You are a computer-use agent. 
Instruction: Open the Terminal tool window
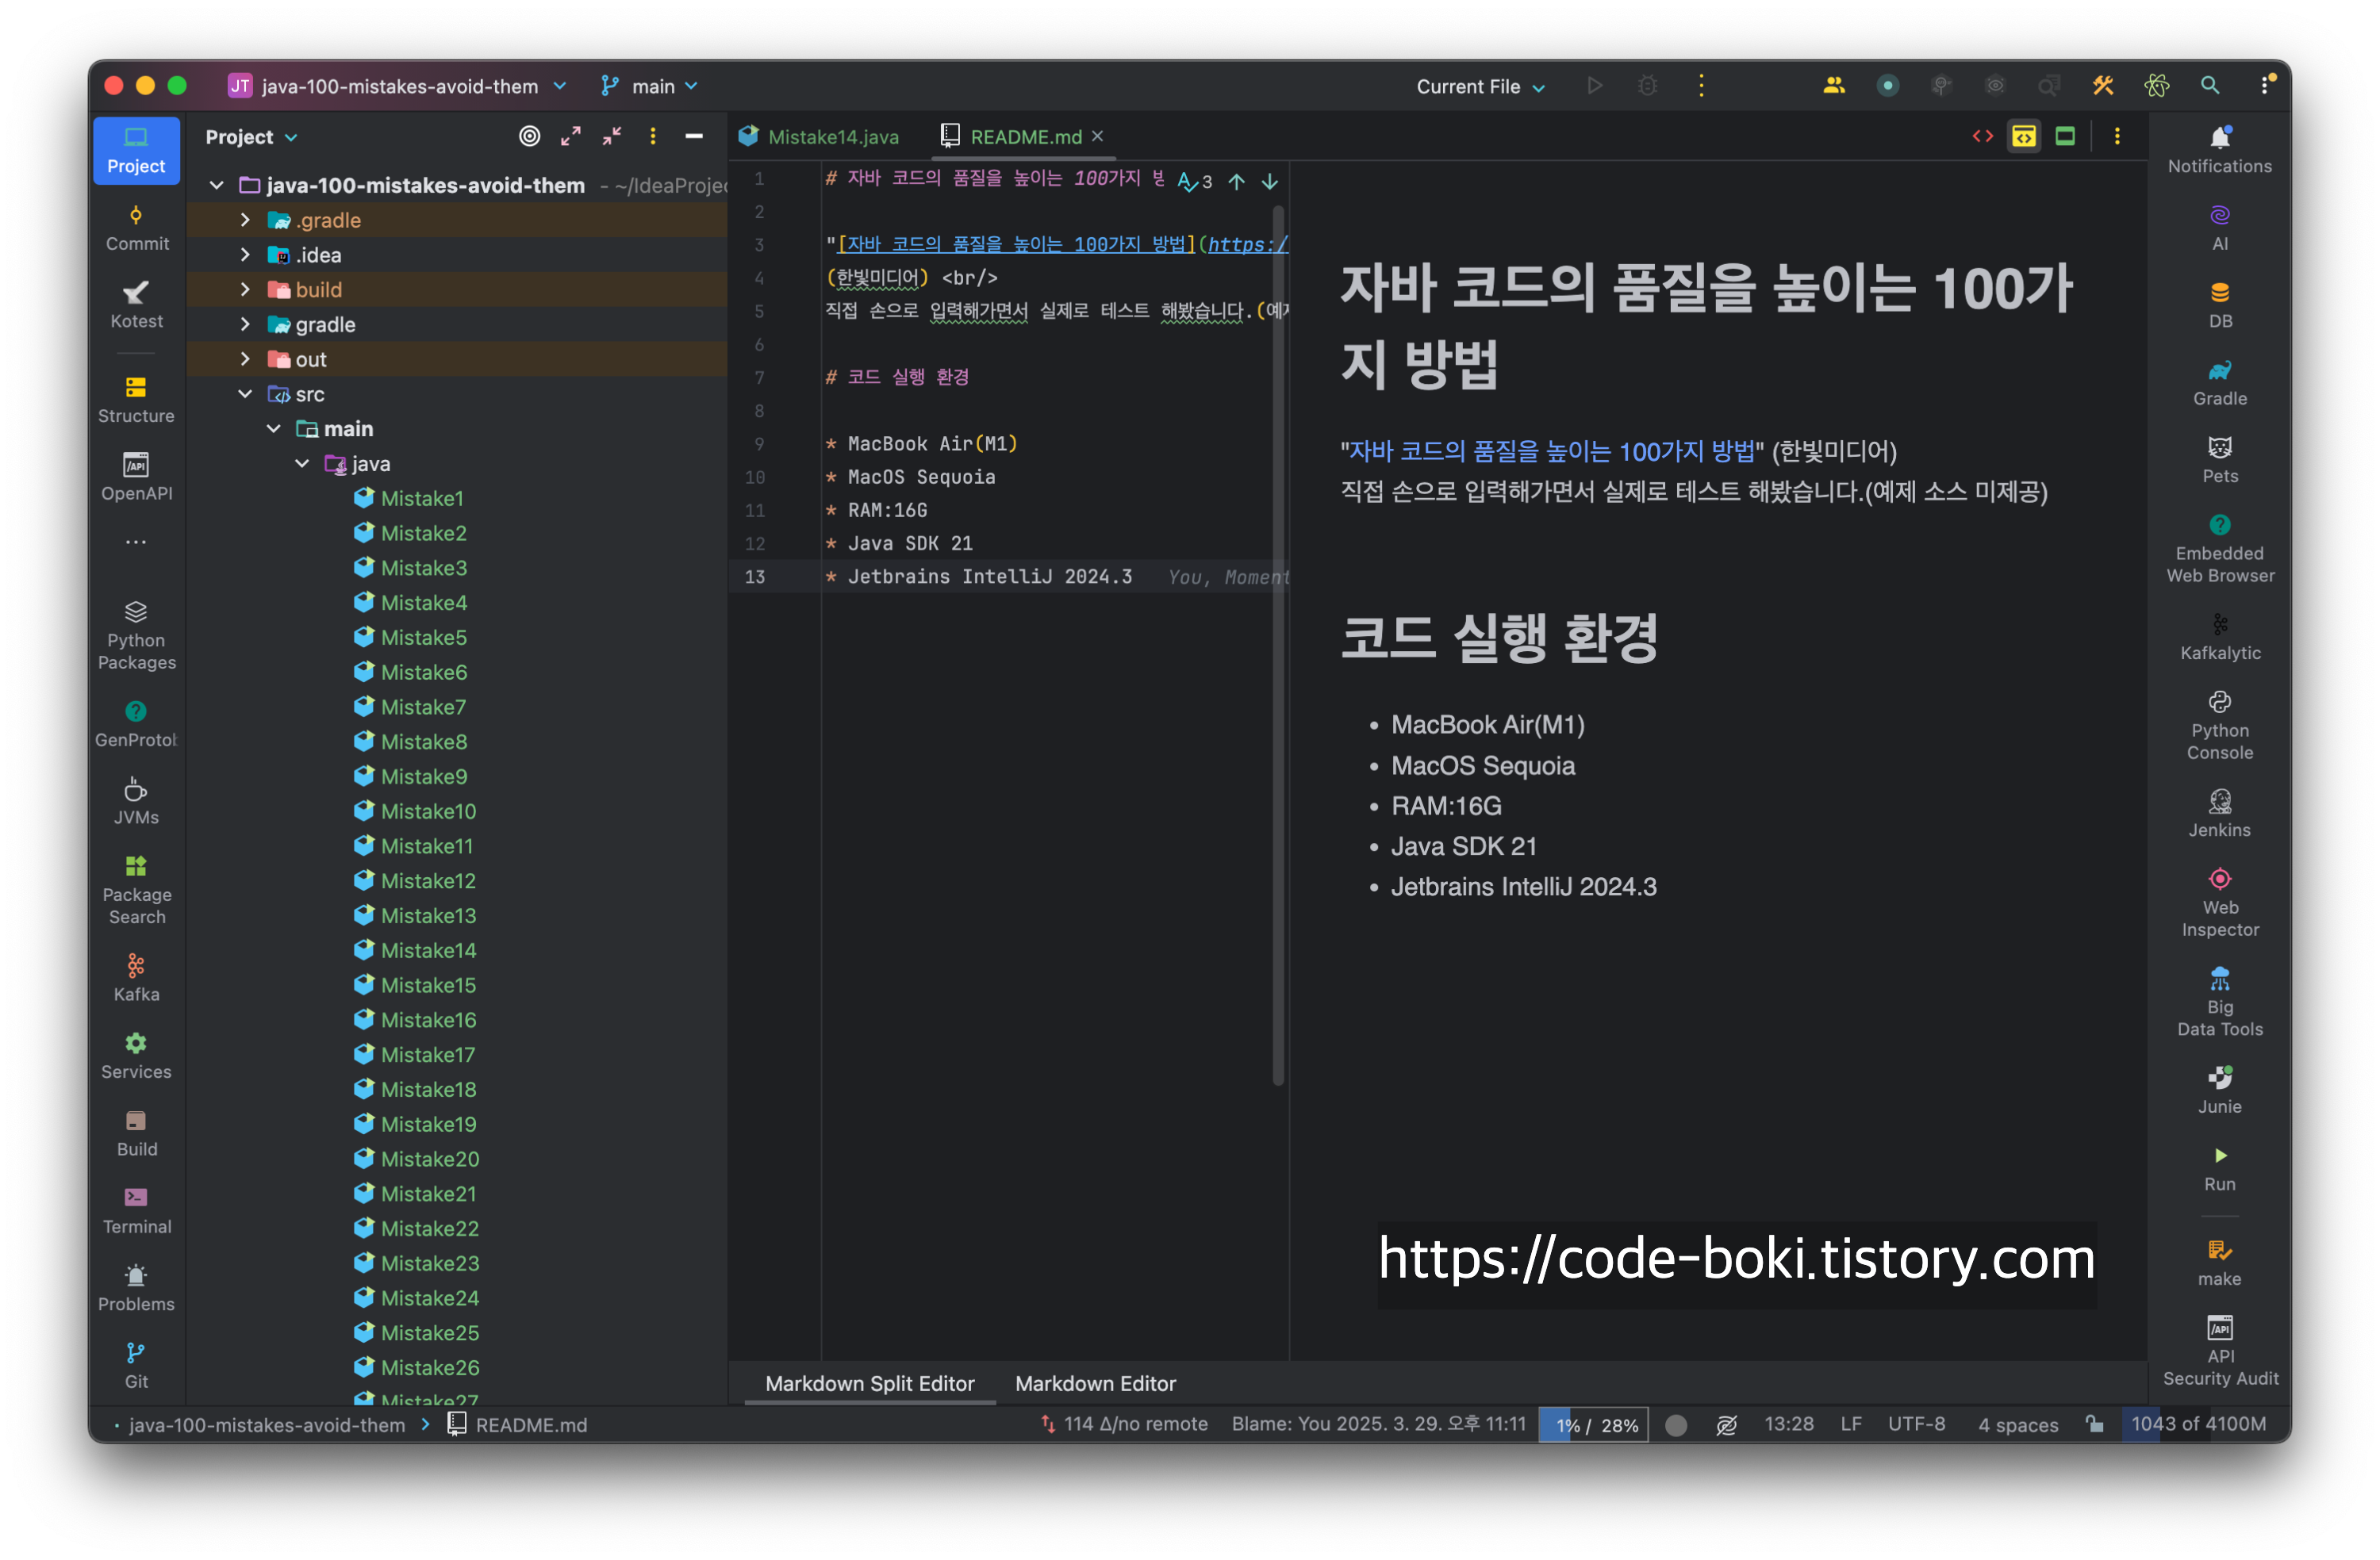coord(137,1211)
